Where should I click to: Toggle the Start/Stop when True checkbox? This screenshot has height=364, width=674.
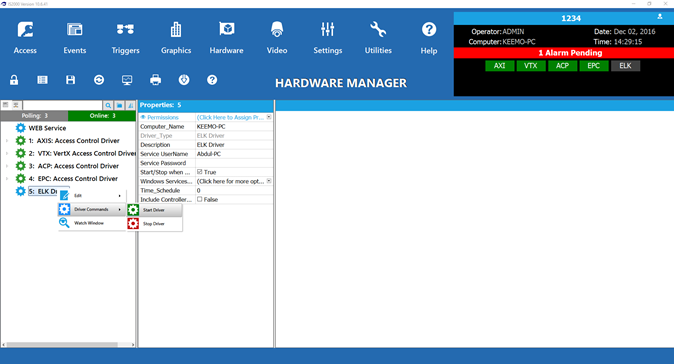pyautogui.click(x=199, y=171)
